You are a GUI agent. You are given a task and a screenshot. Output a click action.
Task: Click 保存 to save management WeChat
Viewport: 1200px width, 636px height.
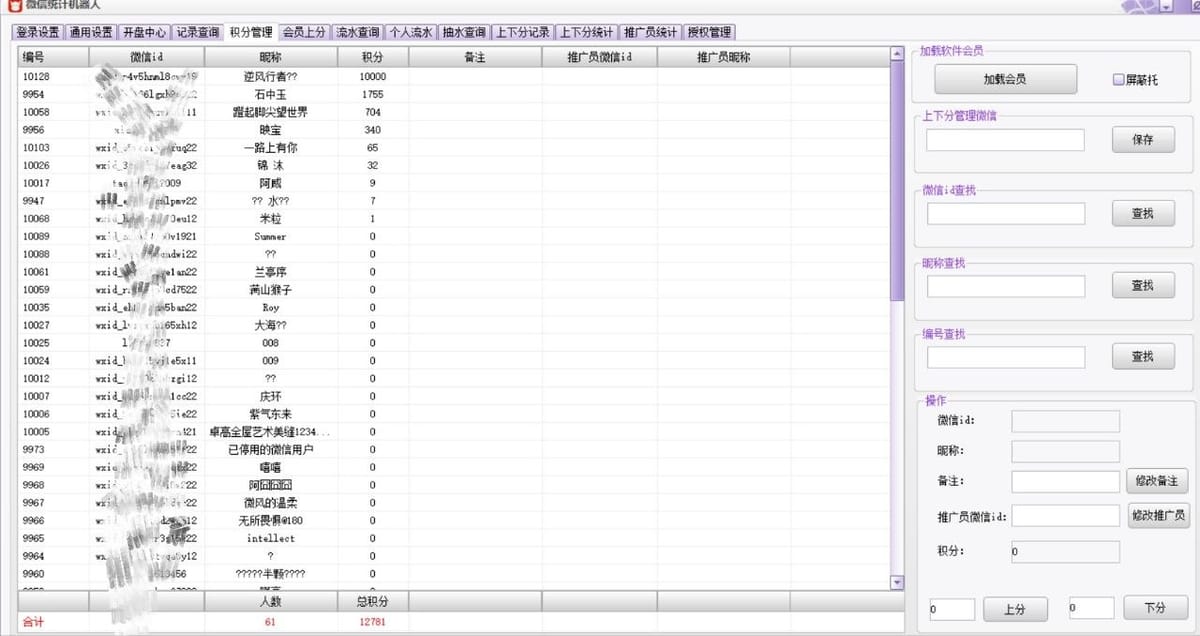[x=1143, y=140]
